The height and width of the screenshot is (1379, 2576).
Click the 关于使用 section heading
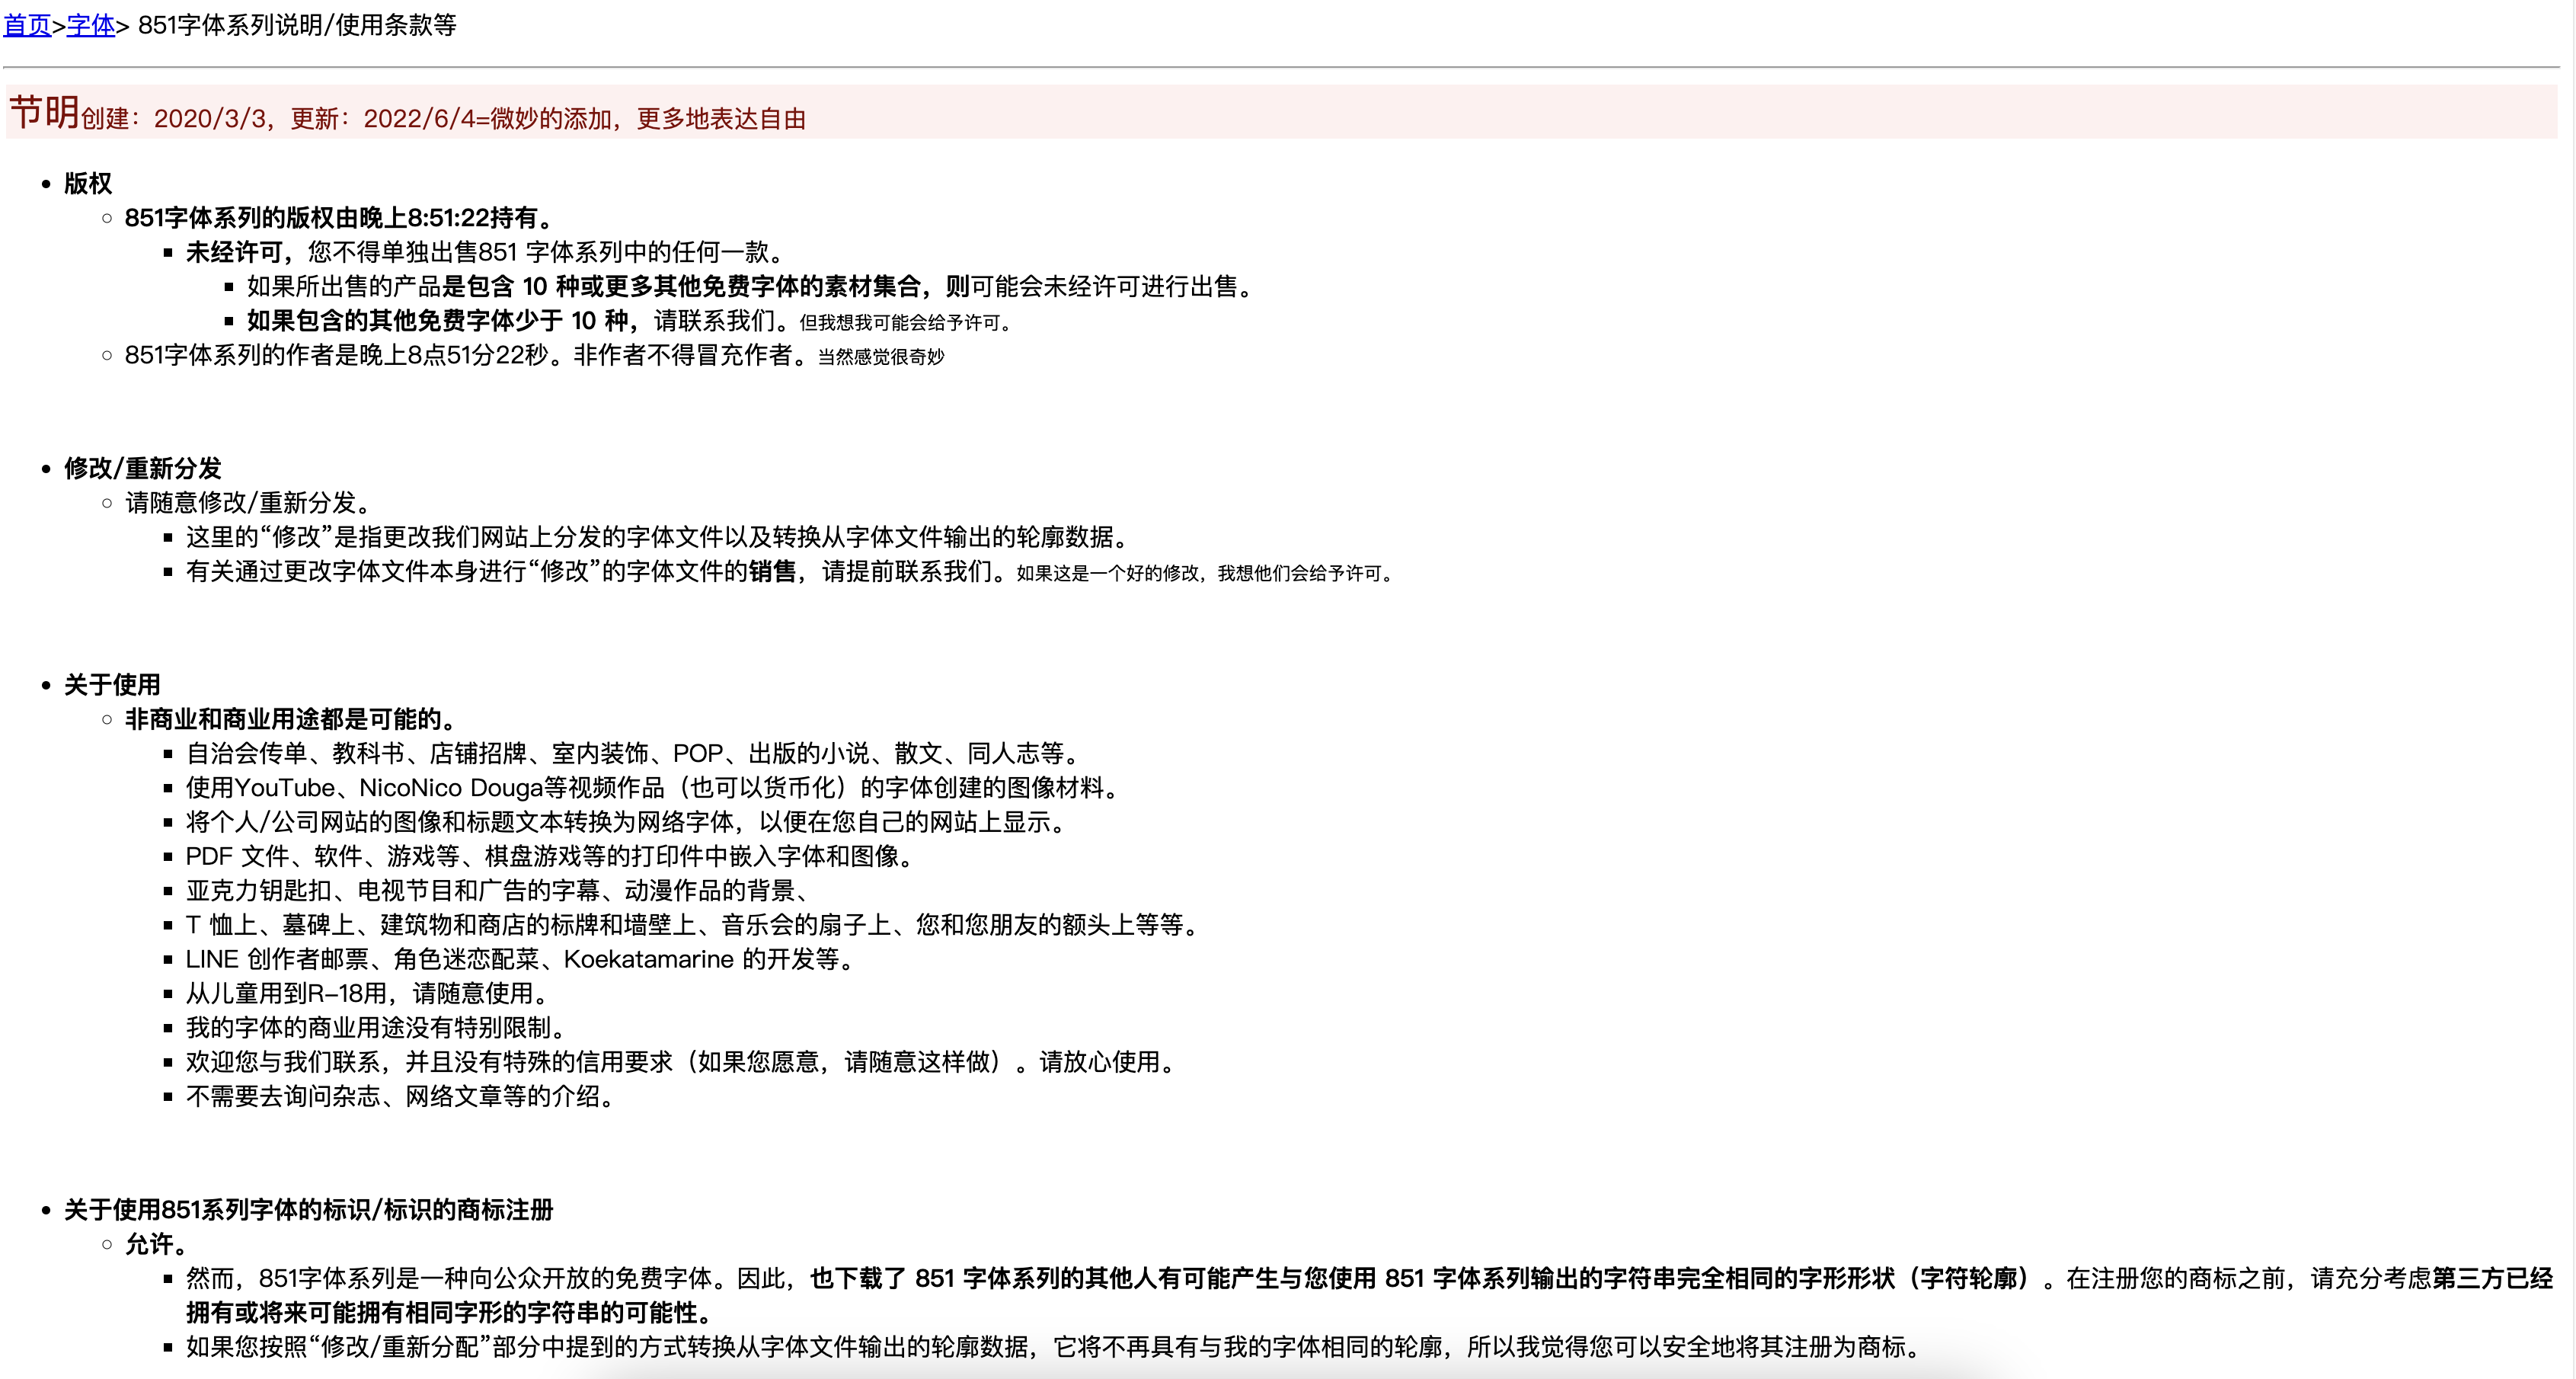pyautogui.click(x=112, y=685)
